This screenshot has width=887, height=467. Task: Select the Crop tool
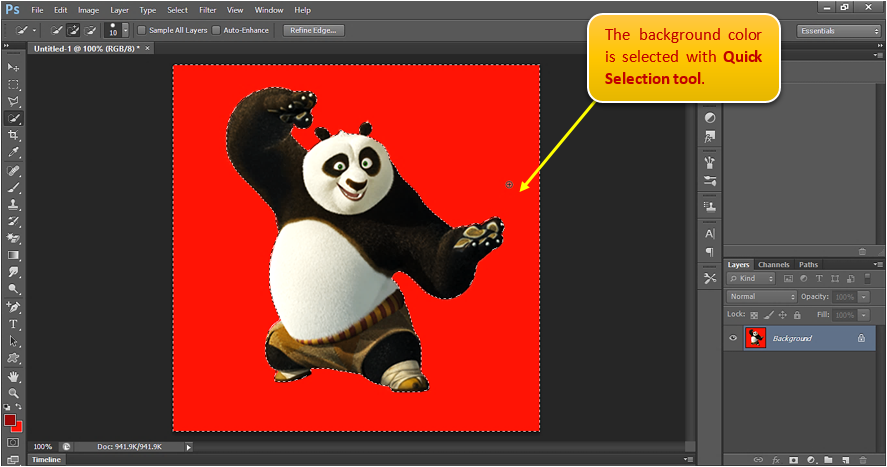[13, 135]
